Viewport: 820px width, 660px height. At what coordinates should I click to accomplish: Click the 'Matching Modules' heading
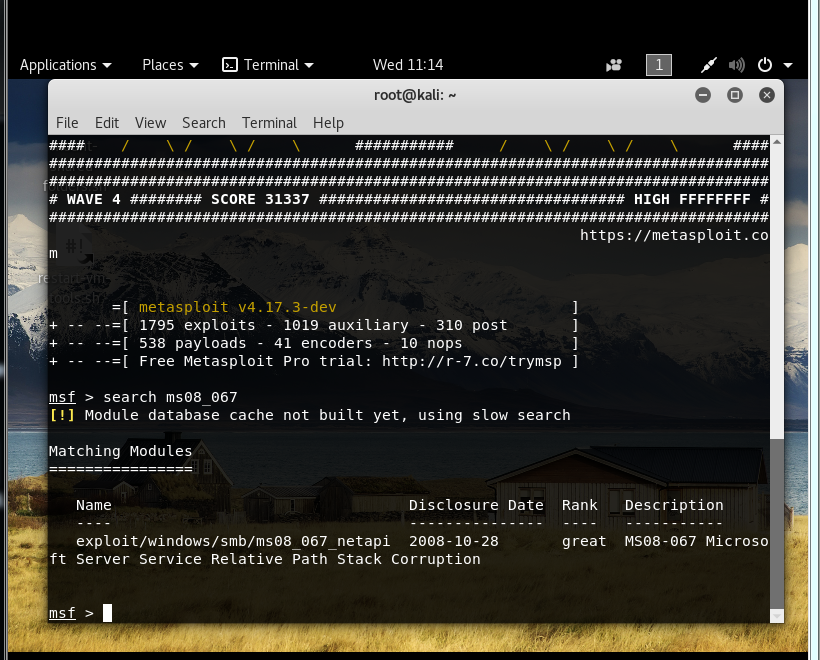[120, 451]
